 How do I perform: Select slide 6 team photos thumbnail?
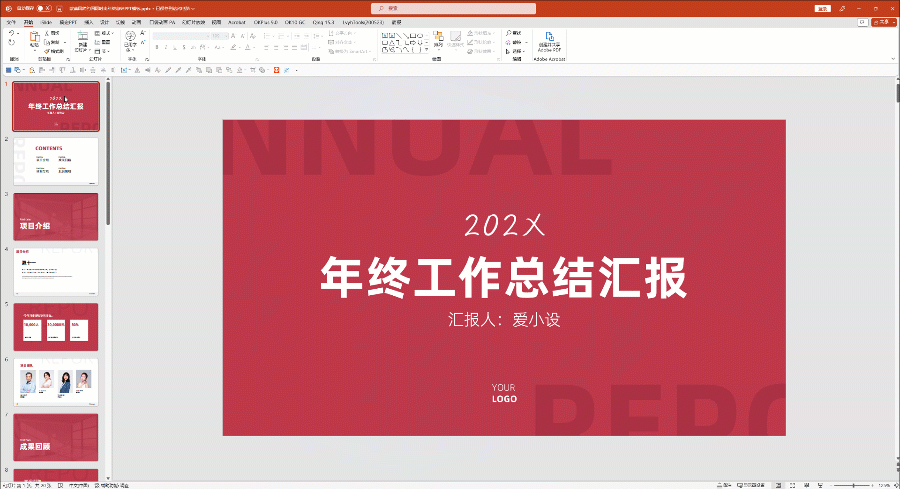click(x=56, y=382)
